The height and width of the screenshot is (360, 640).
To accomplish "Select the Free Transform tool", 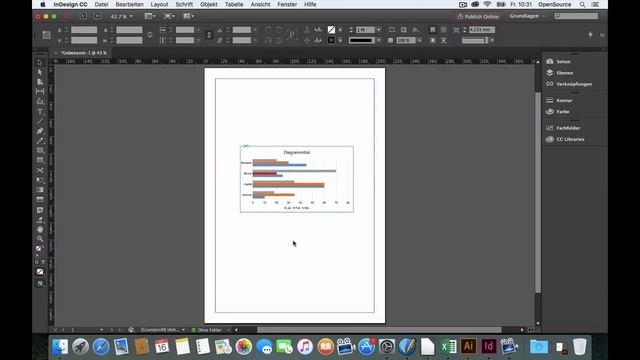I will click(40, 180).
